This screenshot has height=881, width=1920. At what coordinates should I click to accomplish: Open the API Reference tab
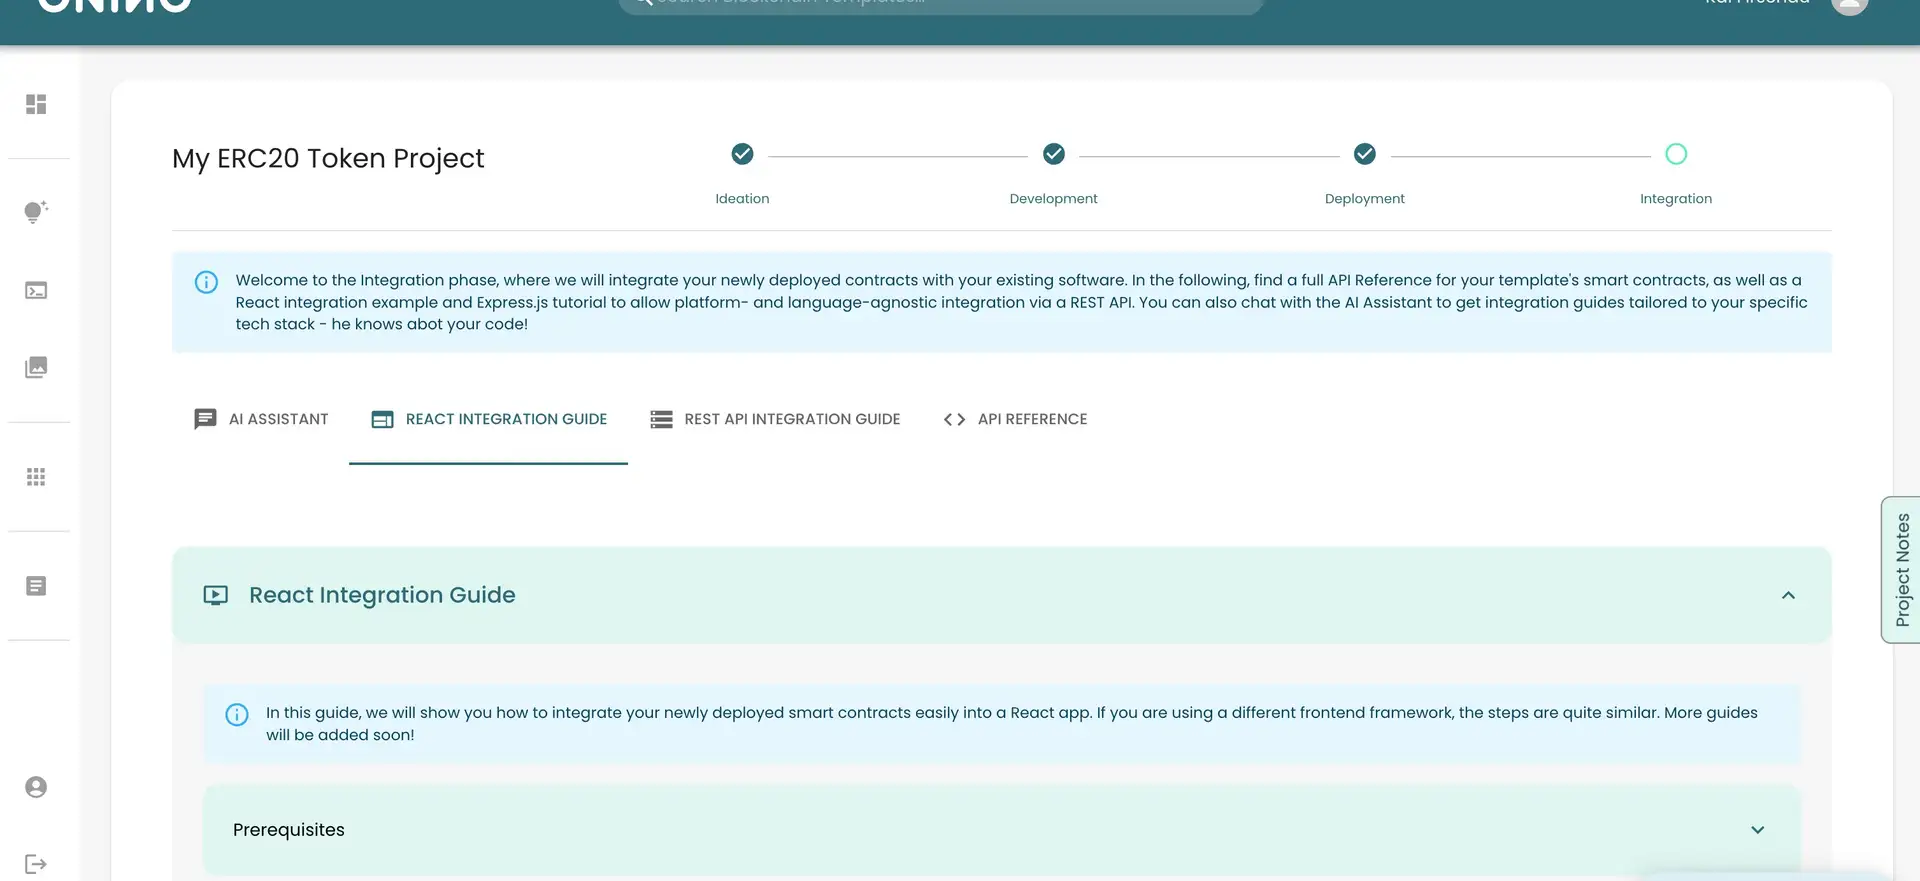[1015, 420]
